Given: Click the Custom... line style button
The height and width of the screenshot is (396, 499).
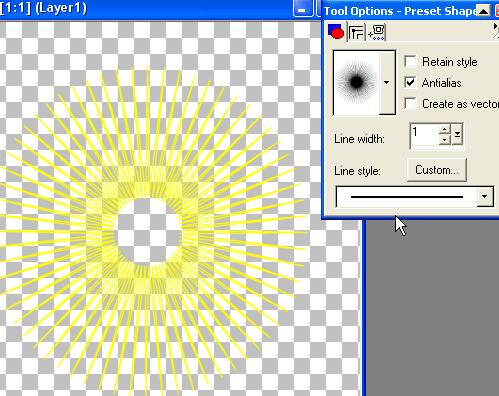Looking at the screenshot, I should click(x=437, y=170).
